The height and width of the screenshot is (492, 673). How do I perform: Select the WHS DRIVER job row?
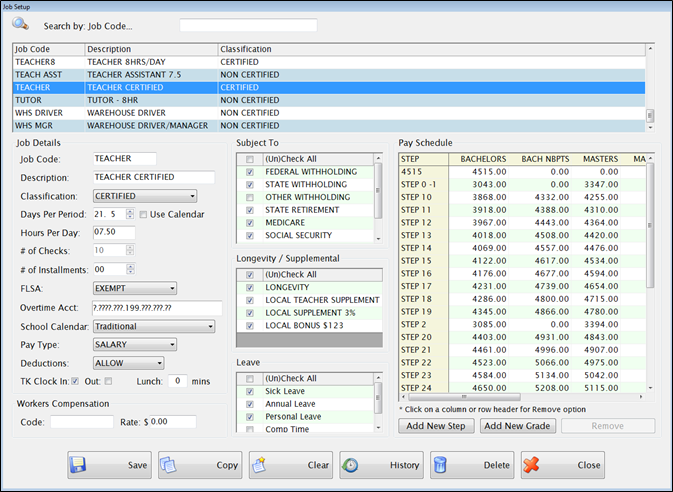click(x=329, y=113)
